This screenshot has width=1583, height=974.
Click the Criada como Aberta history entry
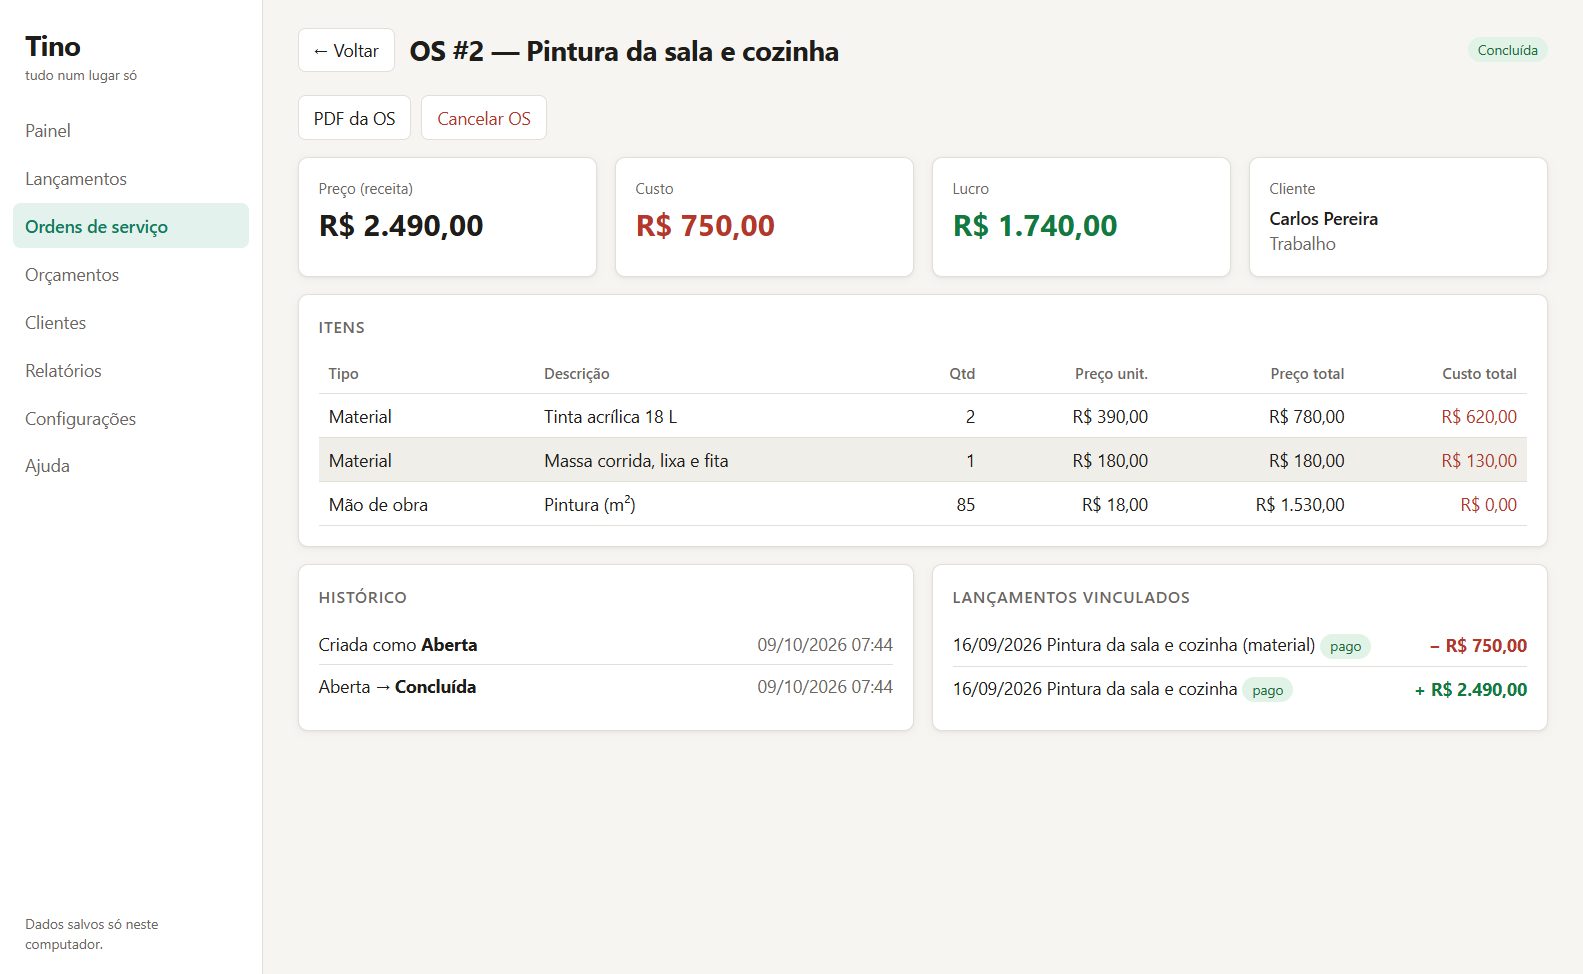point(606,645)
